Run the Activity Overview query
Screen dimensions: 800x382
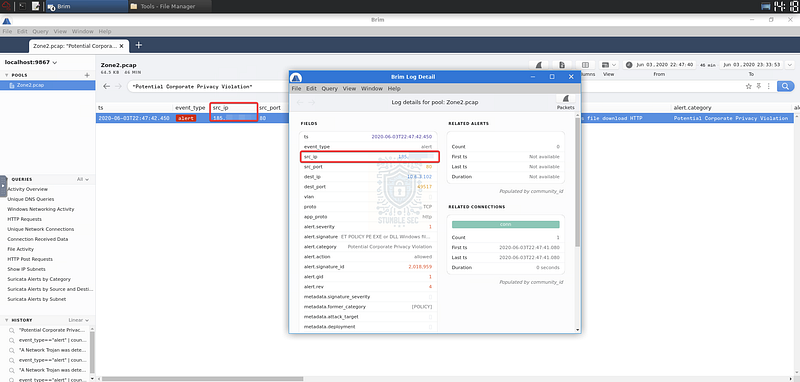28,189
